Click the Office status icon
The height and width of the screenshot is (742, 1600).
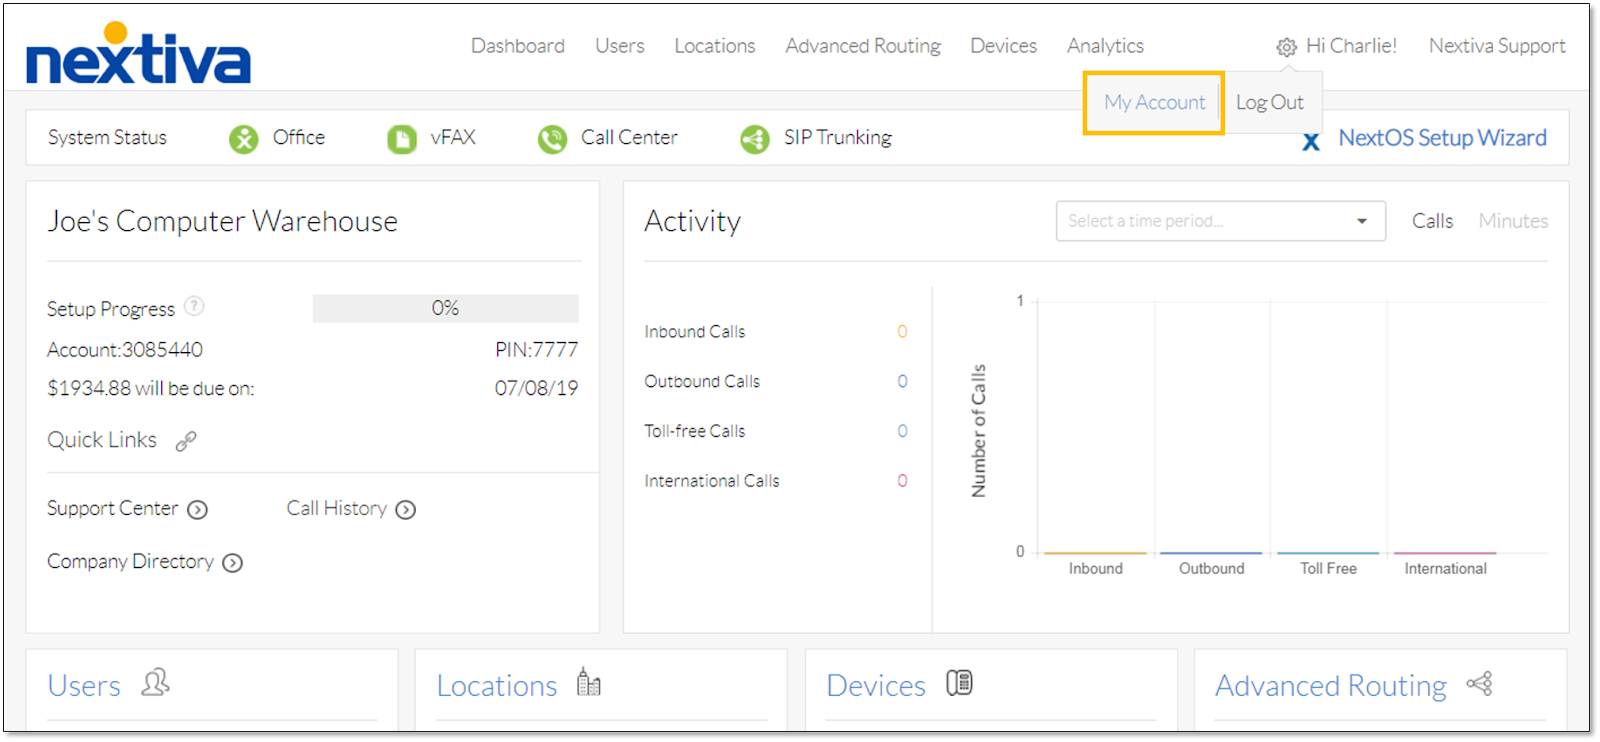pos(243,139)
